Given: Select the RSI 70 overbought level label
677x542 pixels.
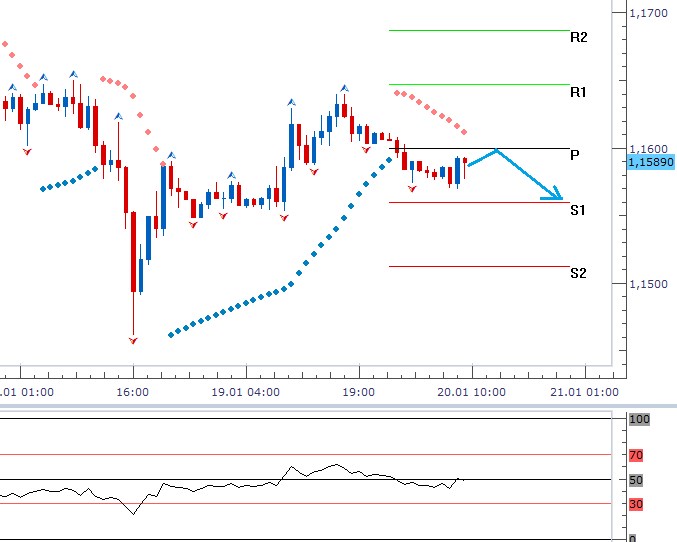Looking at the screenshot, I should pyautogui.click(x=636, y=455).
